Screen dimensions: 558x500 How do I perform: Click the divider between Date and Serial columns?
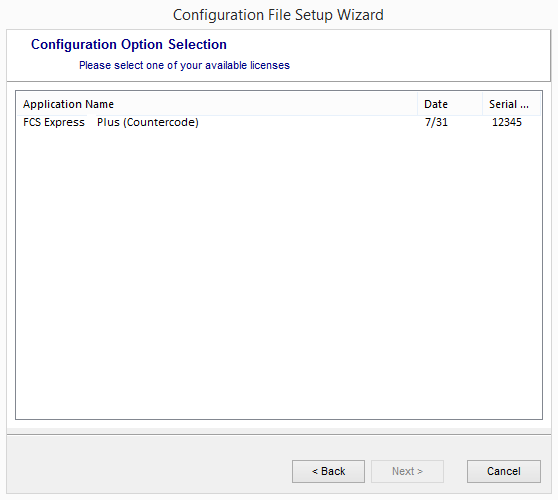tap(483, 104)
